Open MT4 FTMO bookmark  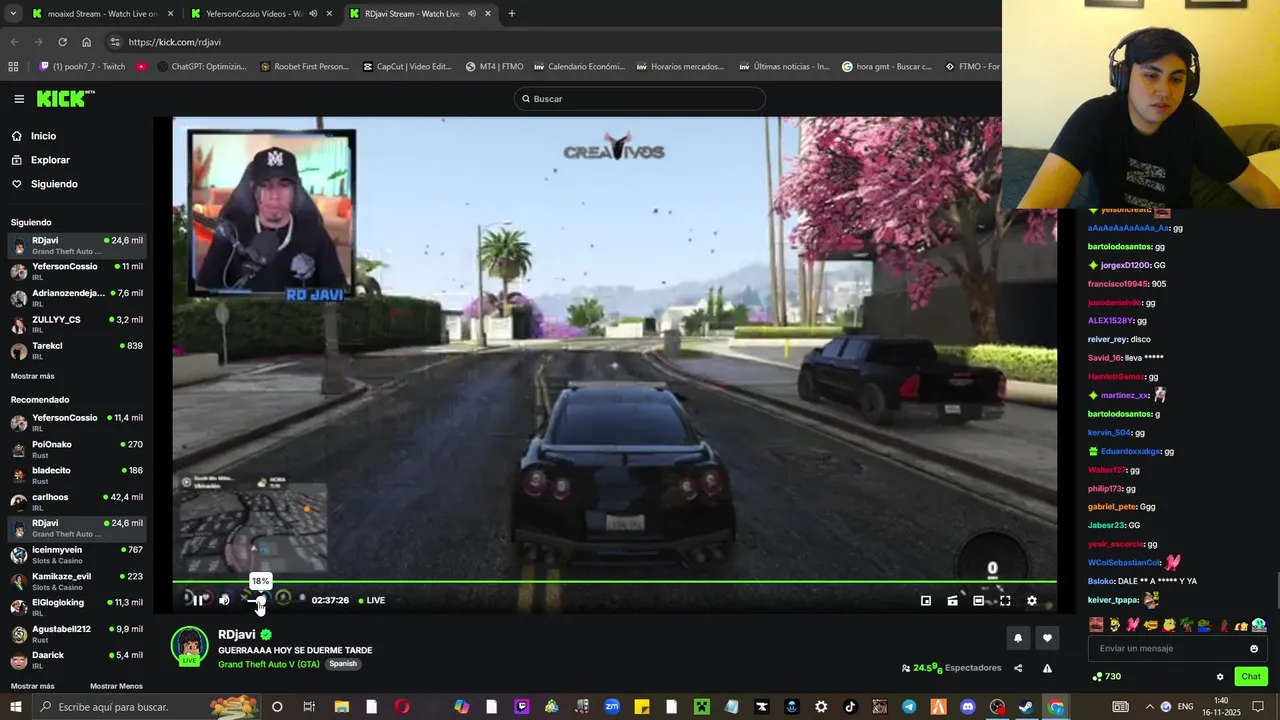pyautogui.click(x=494, y=67)
